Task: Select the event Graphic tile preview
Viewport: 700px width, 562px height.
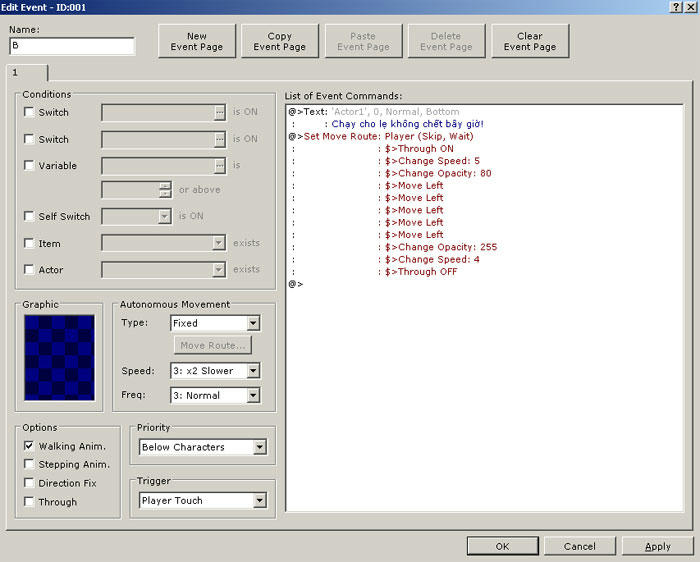Action: click(x=59, y=357)
